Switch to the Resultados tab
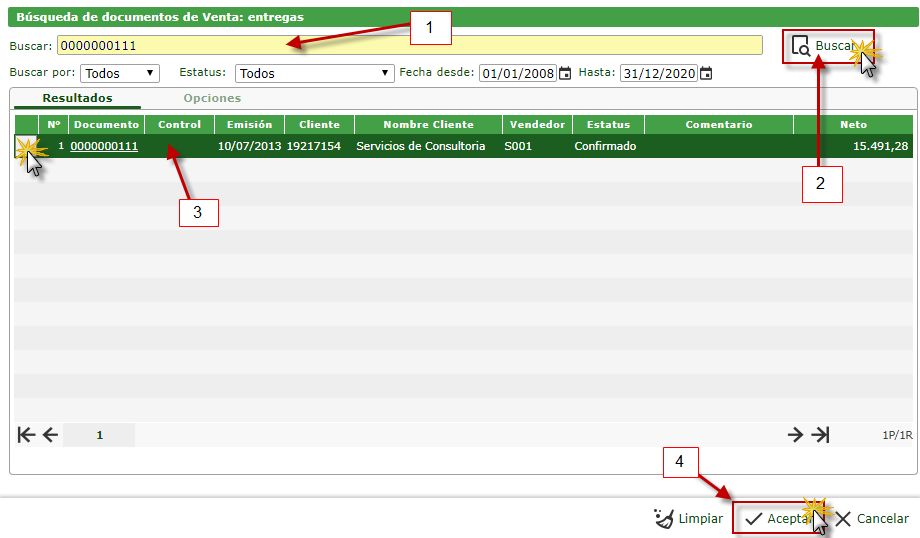Screen dimensions: 920x538 (x=77, y=98)
